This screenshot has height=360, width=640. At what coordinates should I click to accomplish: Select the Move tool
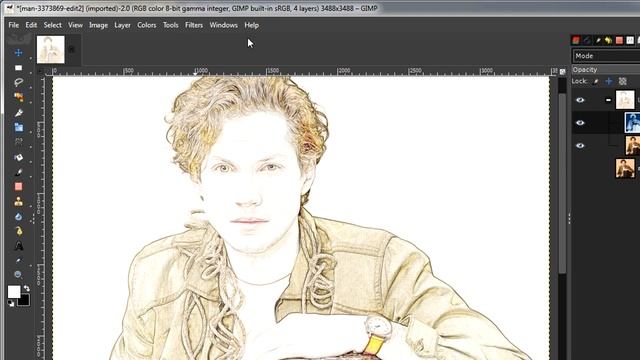[18, 53]
